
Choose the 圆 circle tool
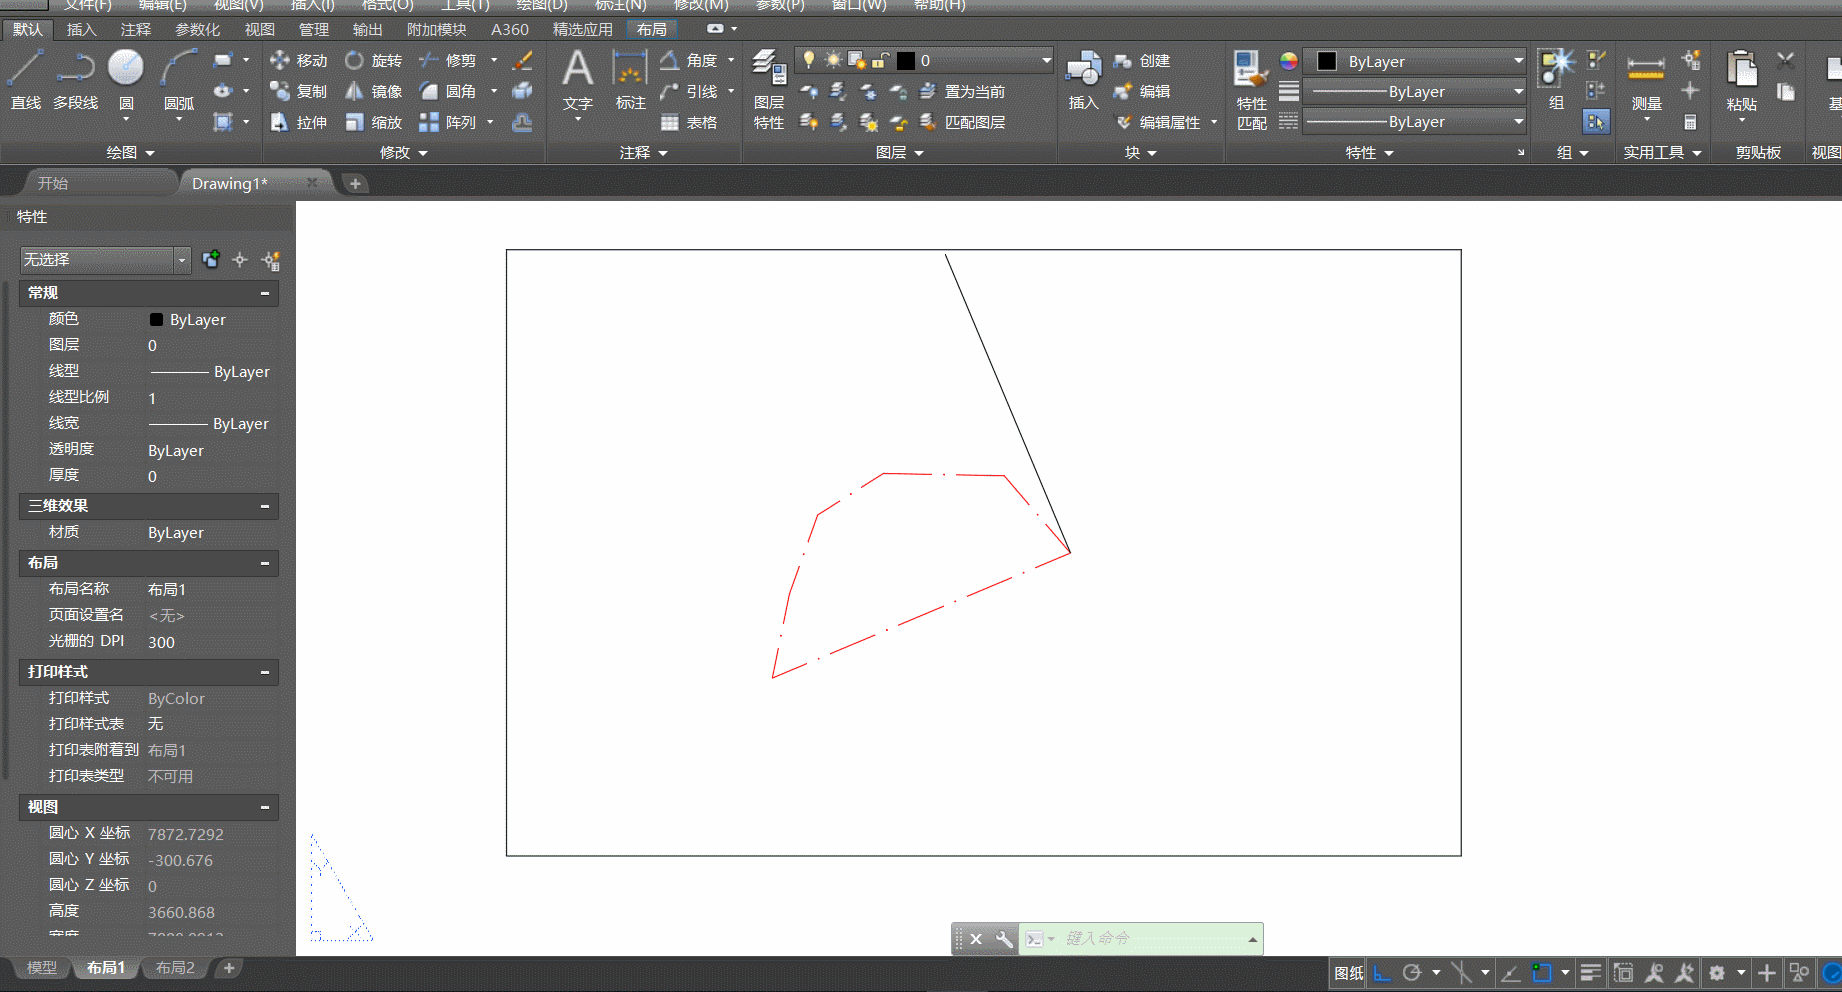[126, 79]
